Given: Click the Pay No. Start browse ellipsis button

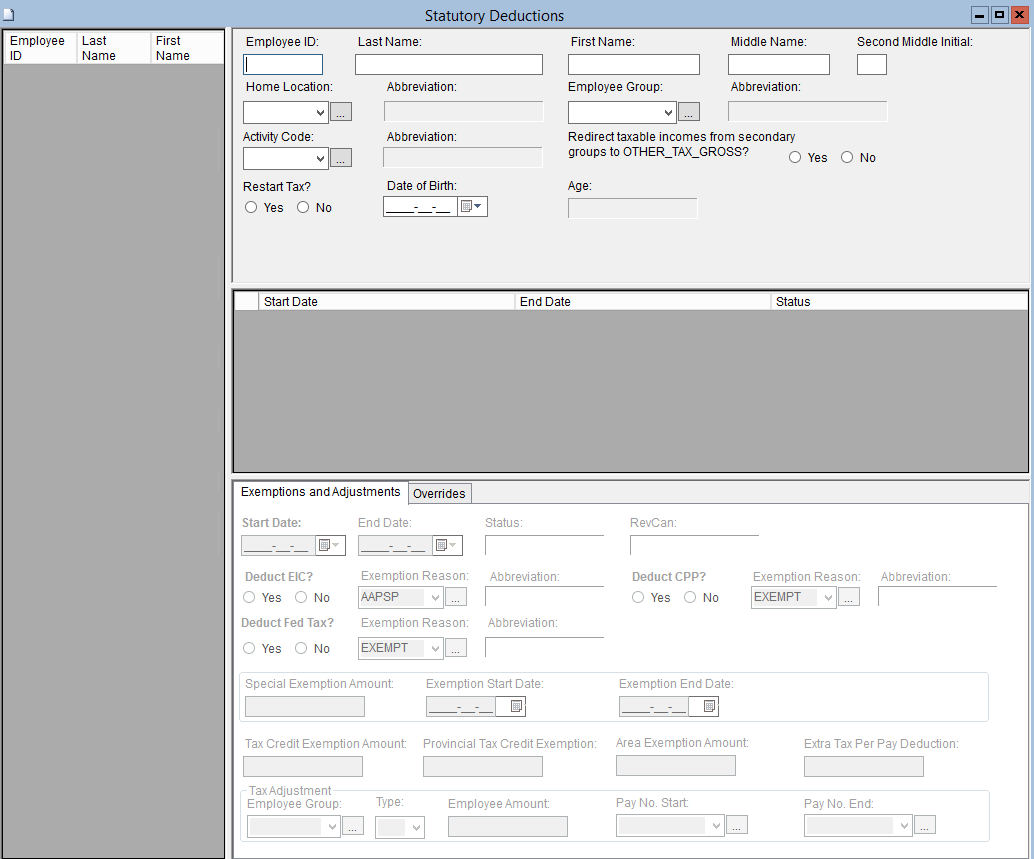Looking at the screenshot, I should (x=737, y=826).
